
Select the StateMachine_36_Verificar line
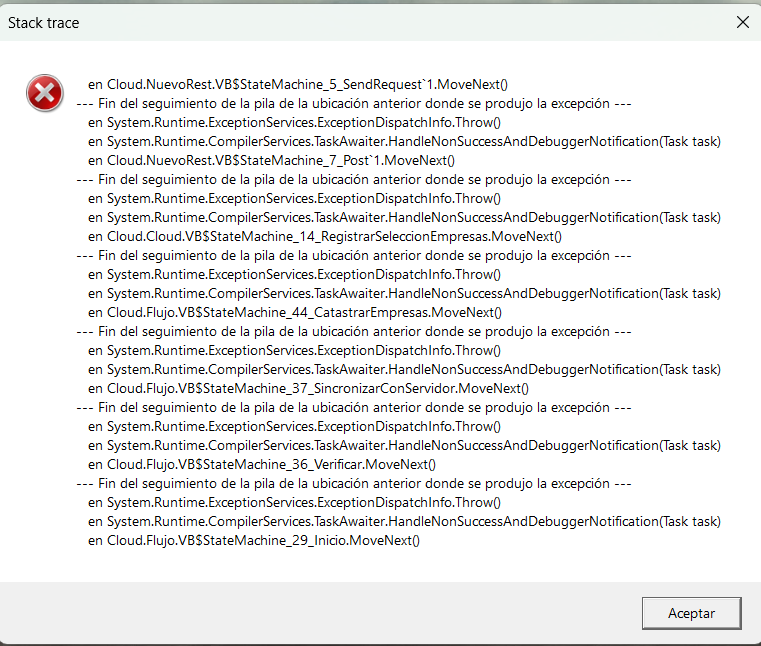coord(262,465)
